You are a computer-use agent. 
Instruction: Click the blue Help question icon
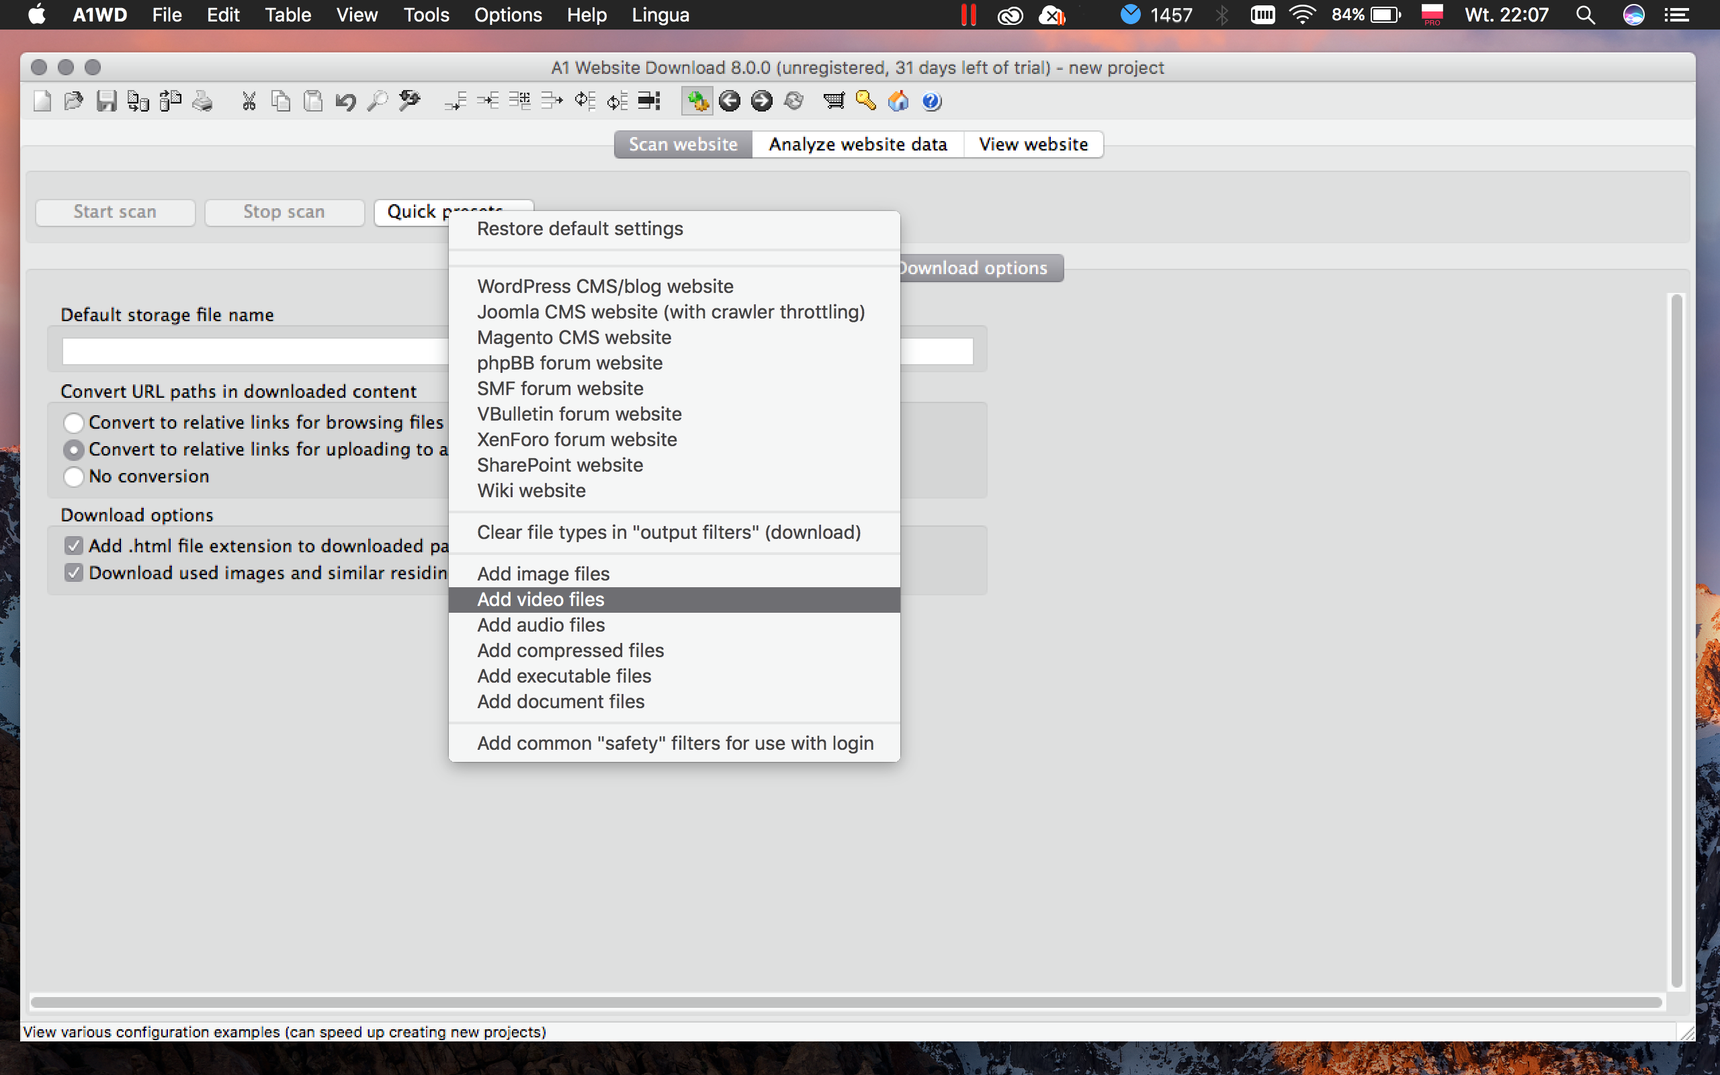coord(931,101)
